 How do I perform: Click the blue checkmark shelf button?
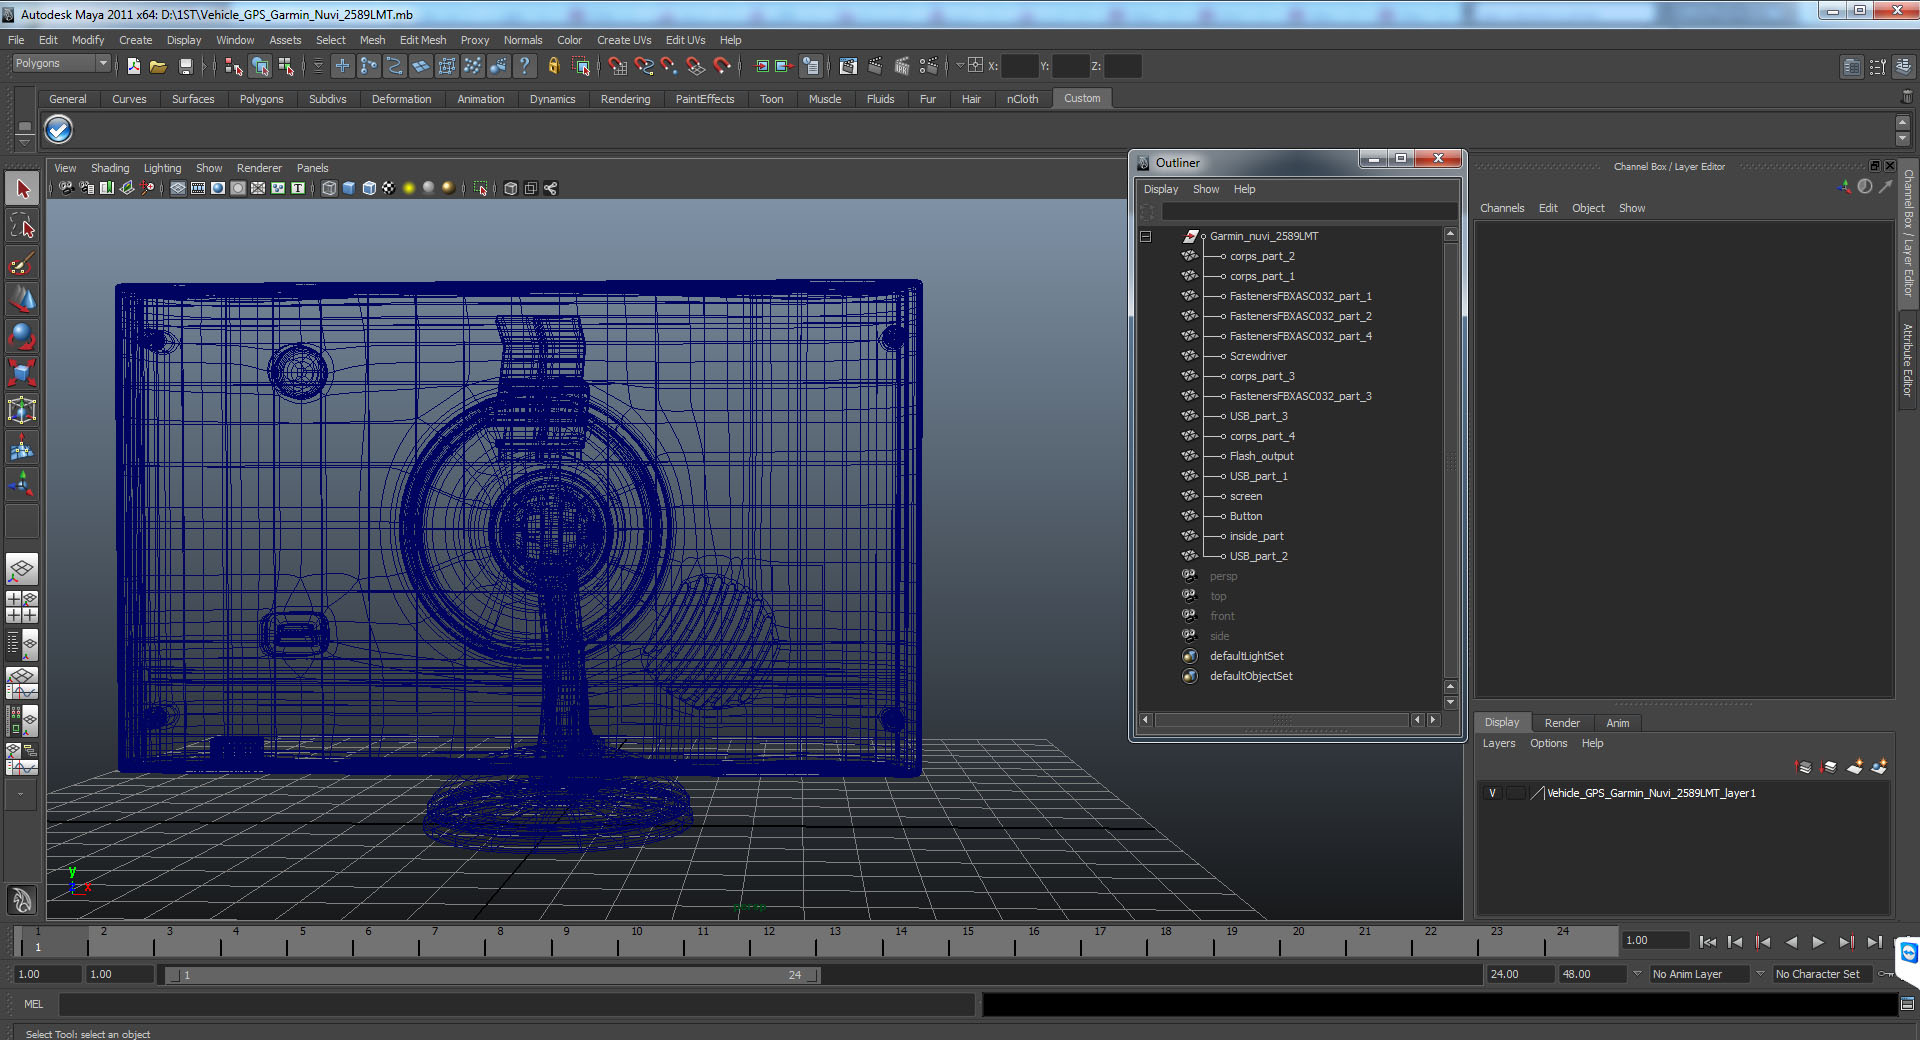[59, 129]
